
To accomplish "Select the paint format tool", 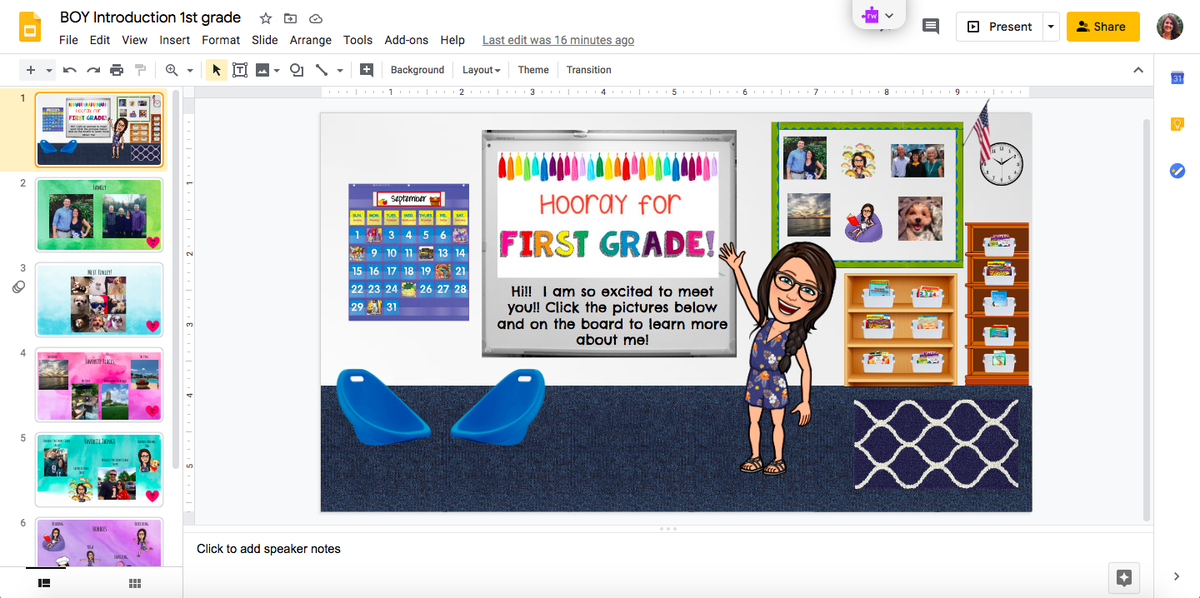I will 140,70.
